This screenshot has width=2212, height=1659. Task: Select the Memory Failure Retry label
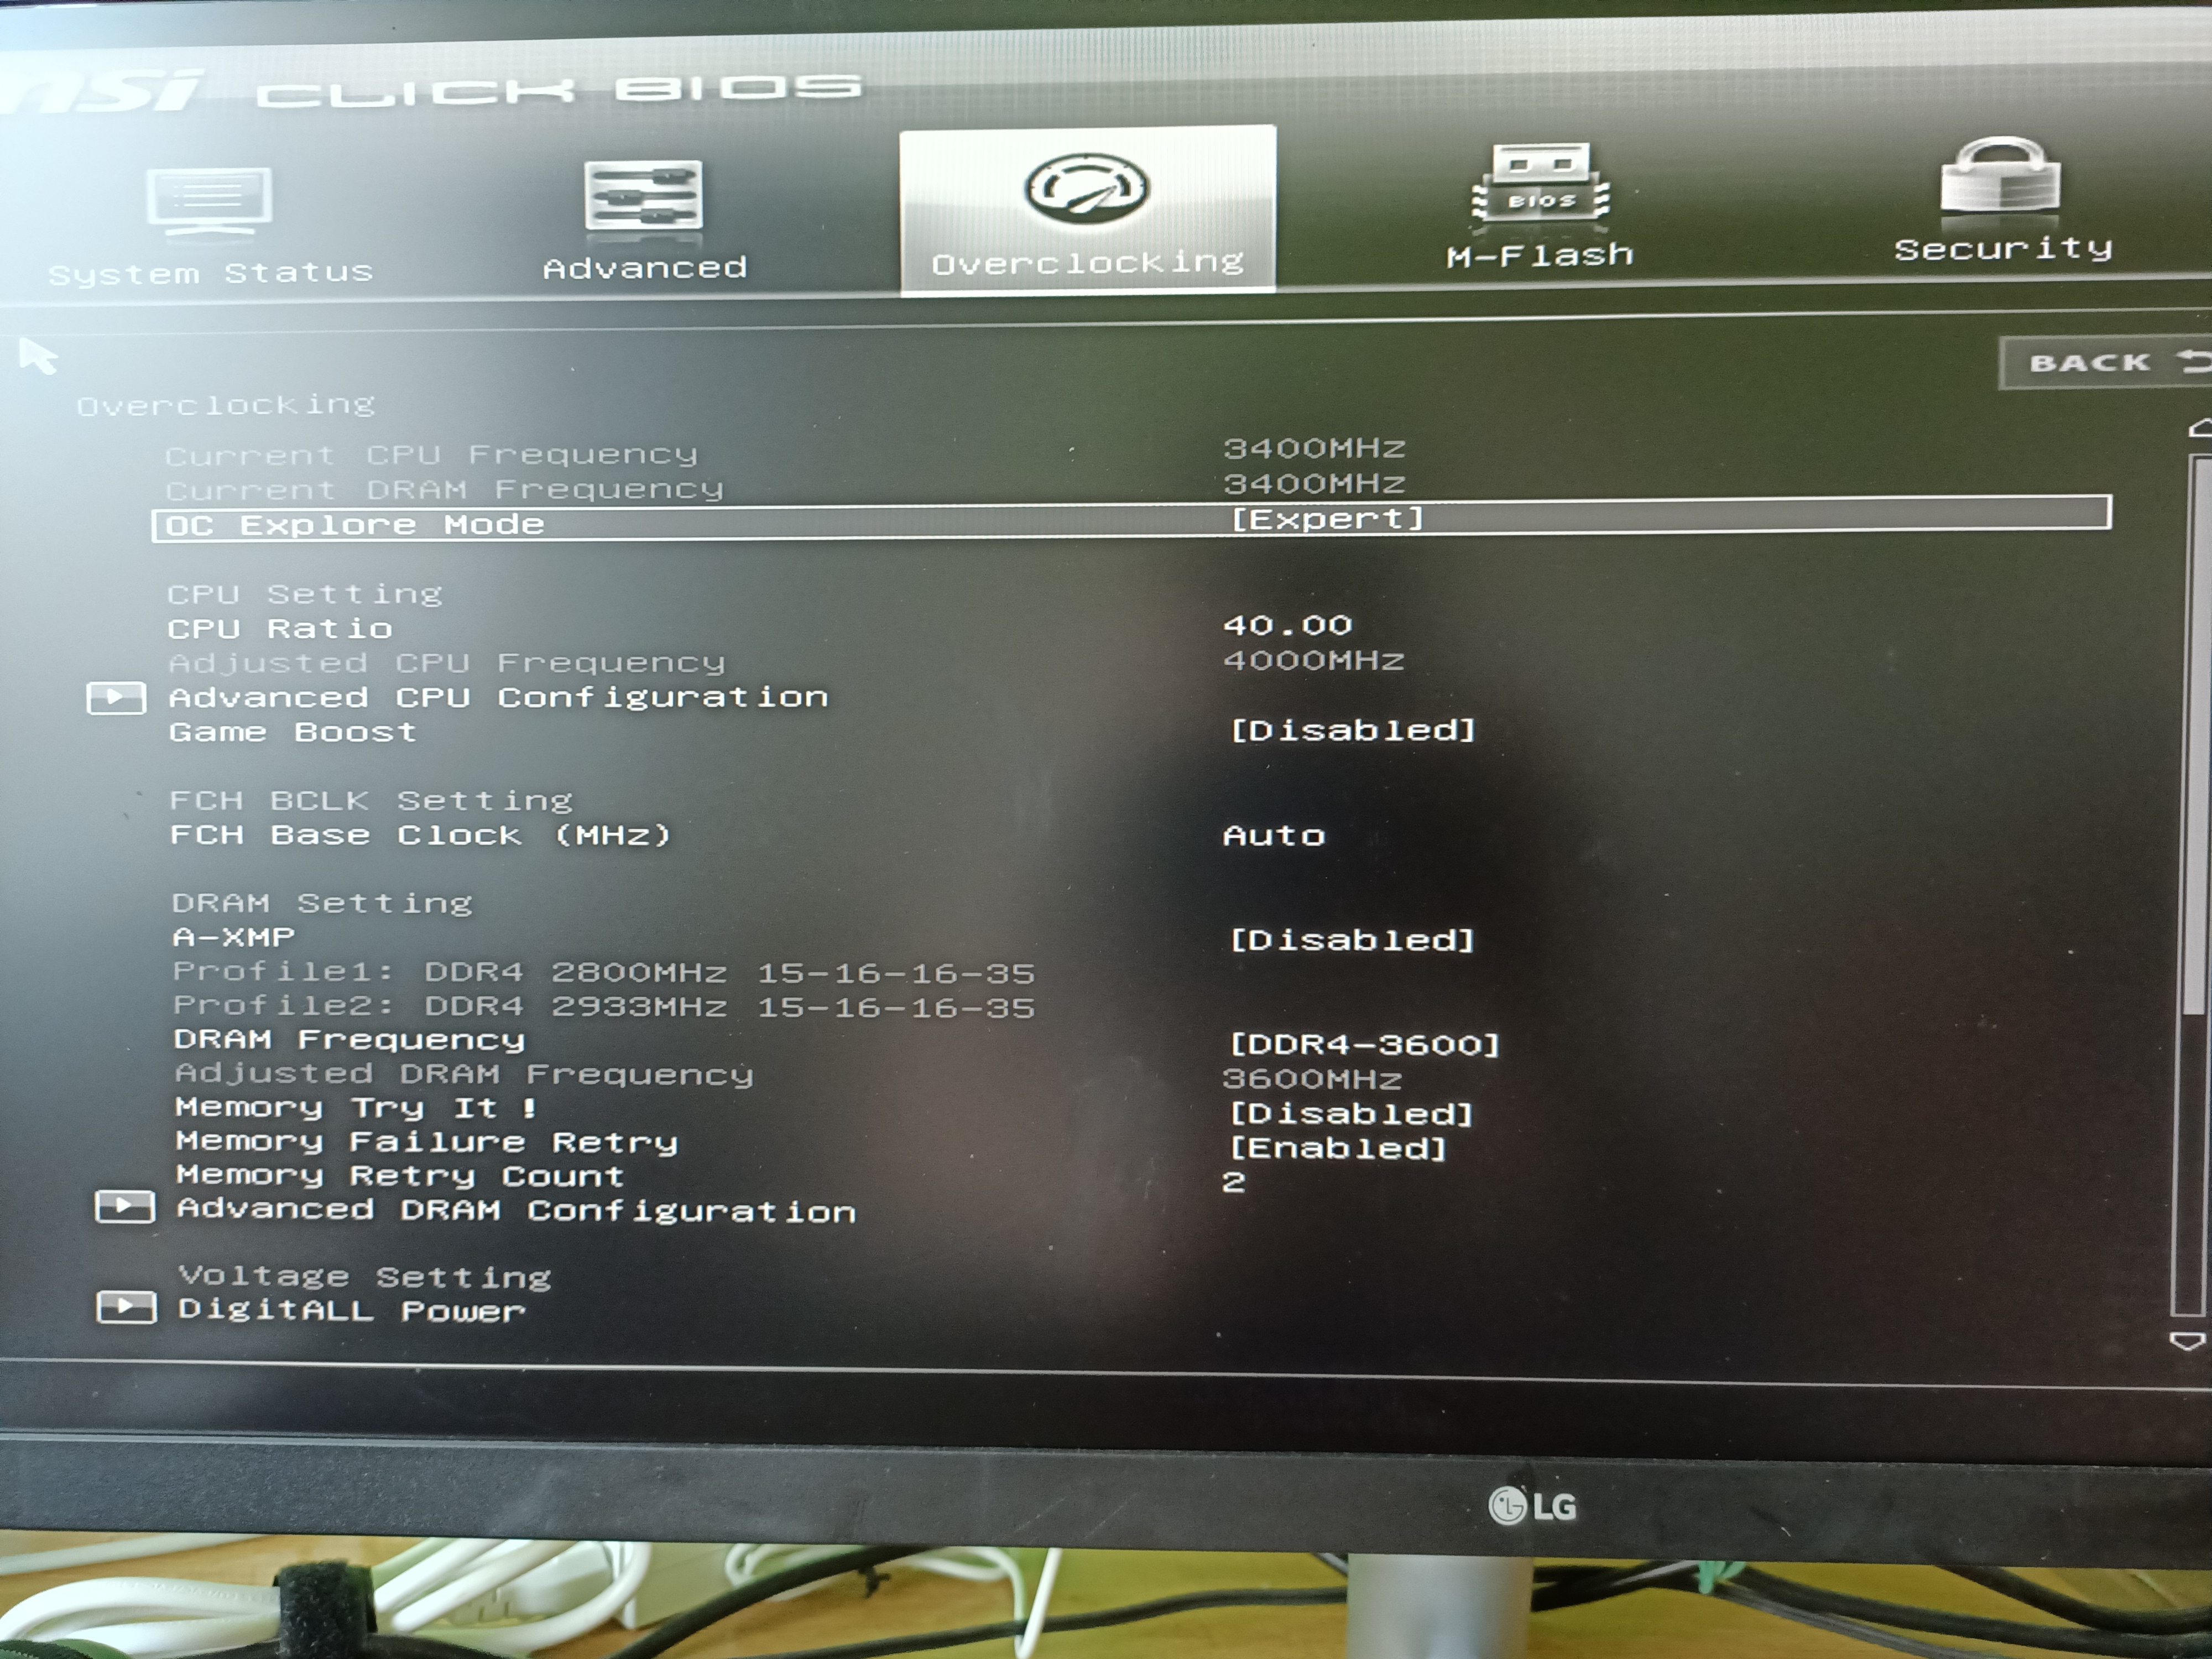427,1142
